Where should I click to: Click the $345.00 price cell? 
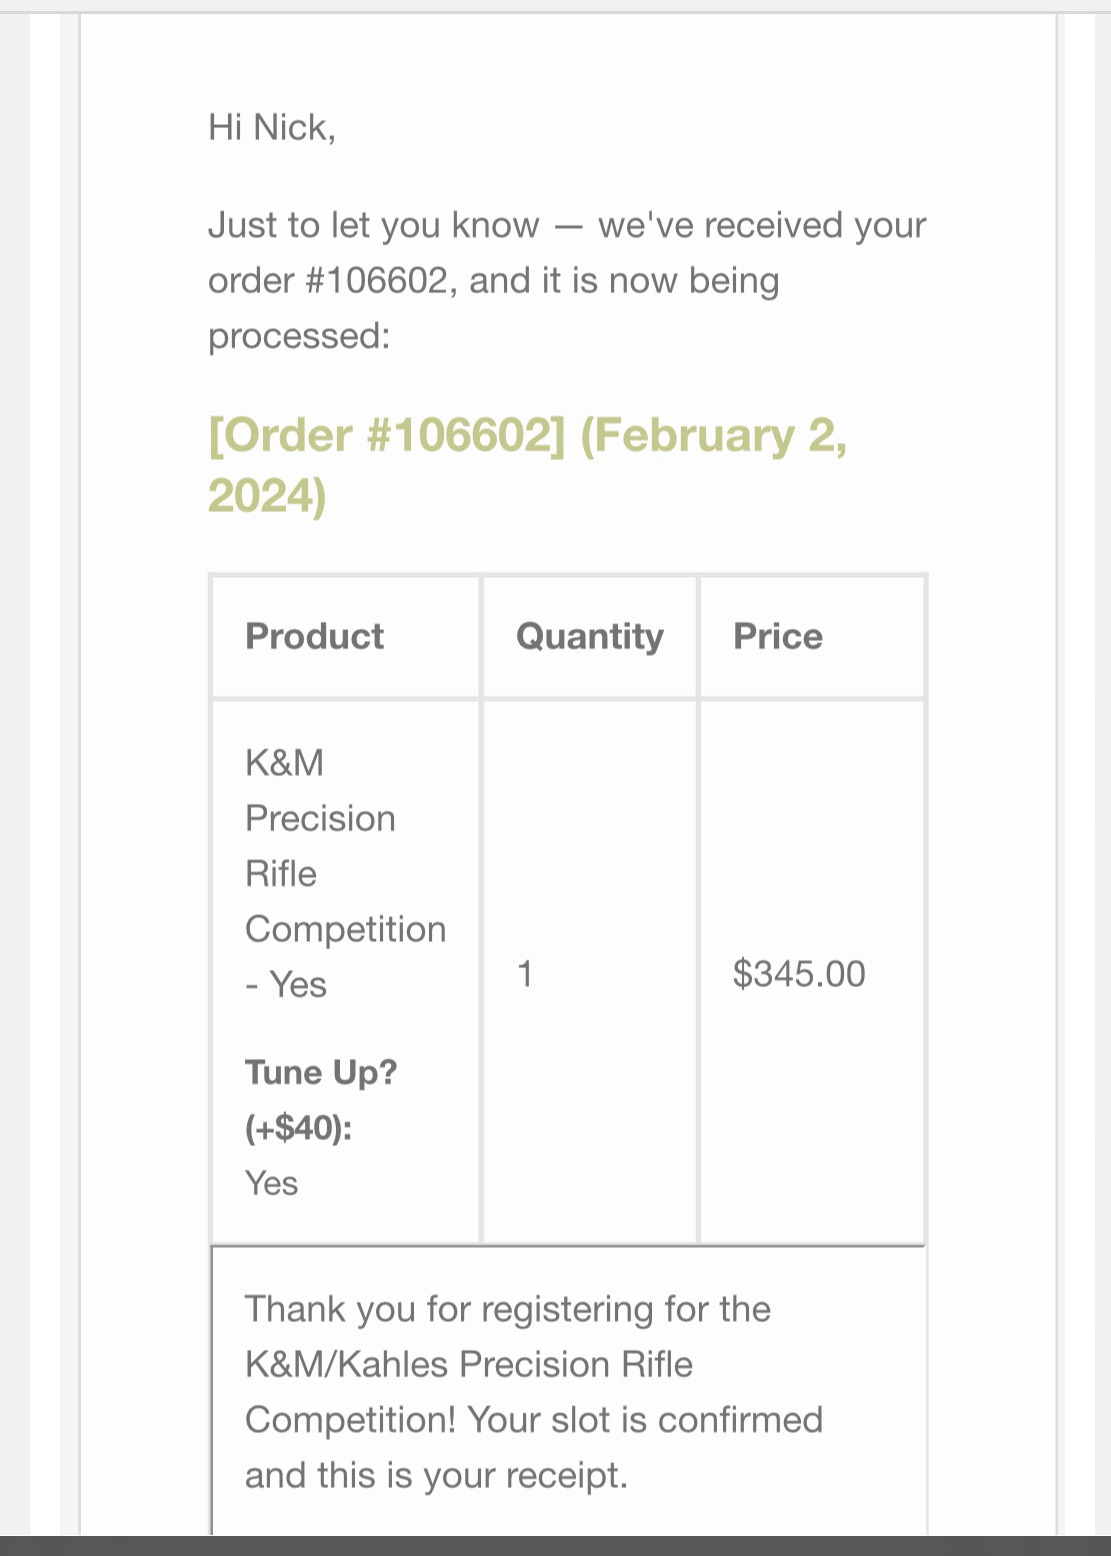pos(799,973)
